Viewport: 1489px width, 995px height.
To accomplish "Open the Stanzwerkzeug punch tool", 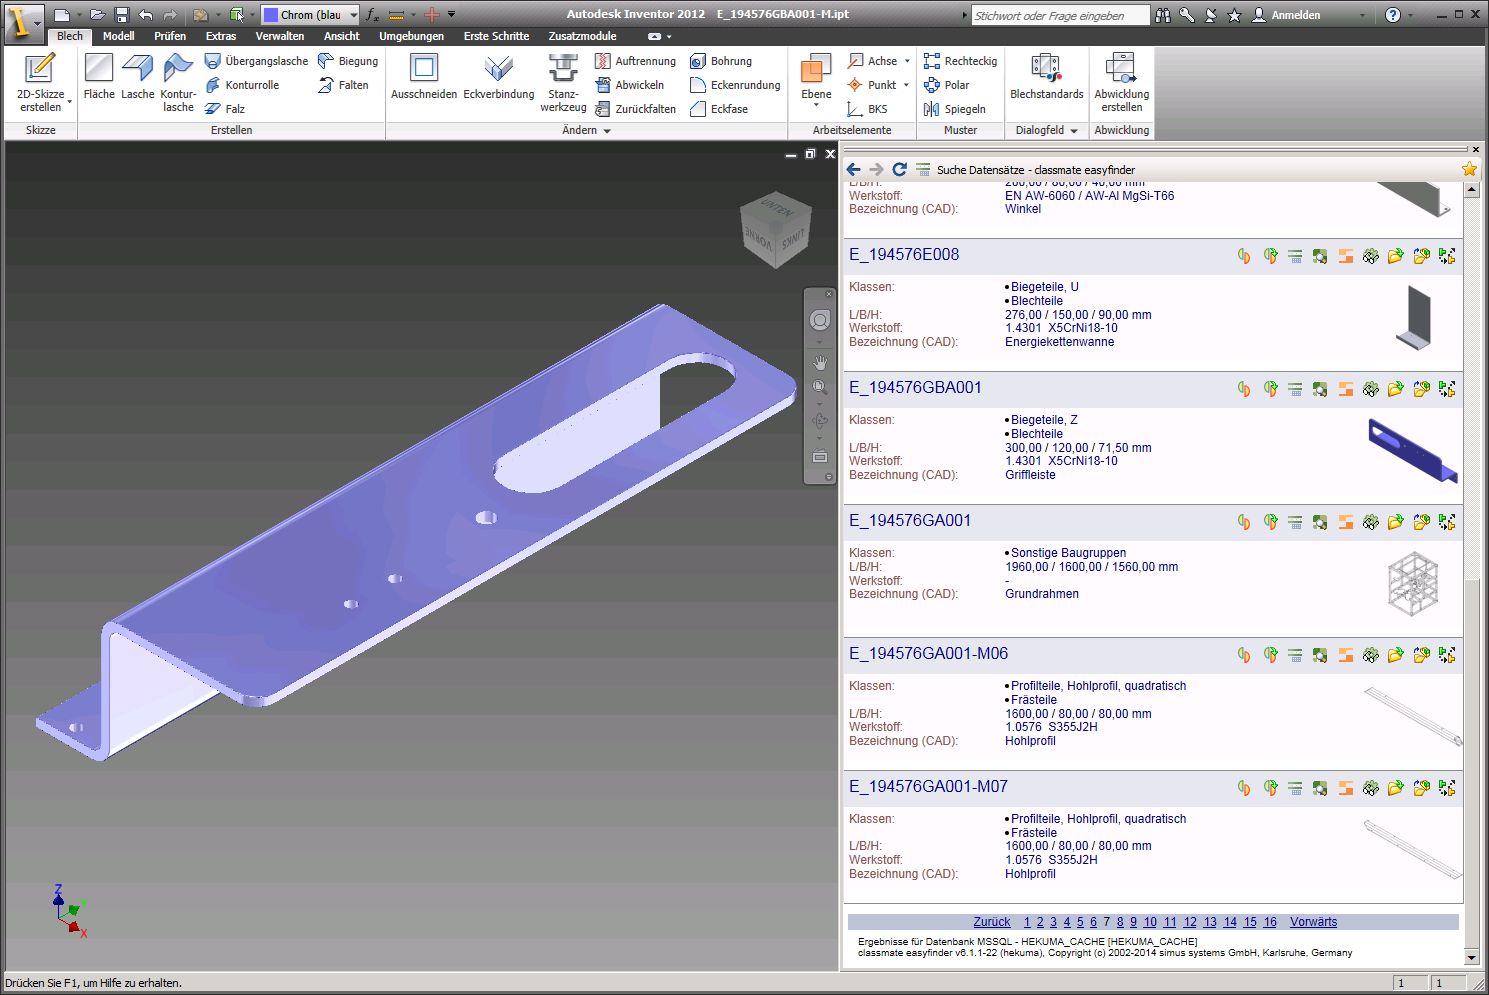I will pos(563,81).
